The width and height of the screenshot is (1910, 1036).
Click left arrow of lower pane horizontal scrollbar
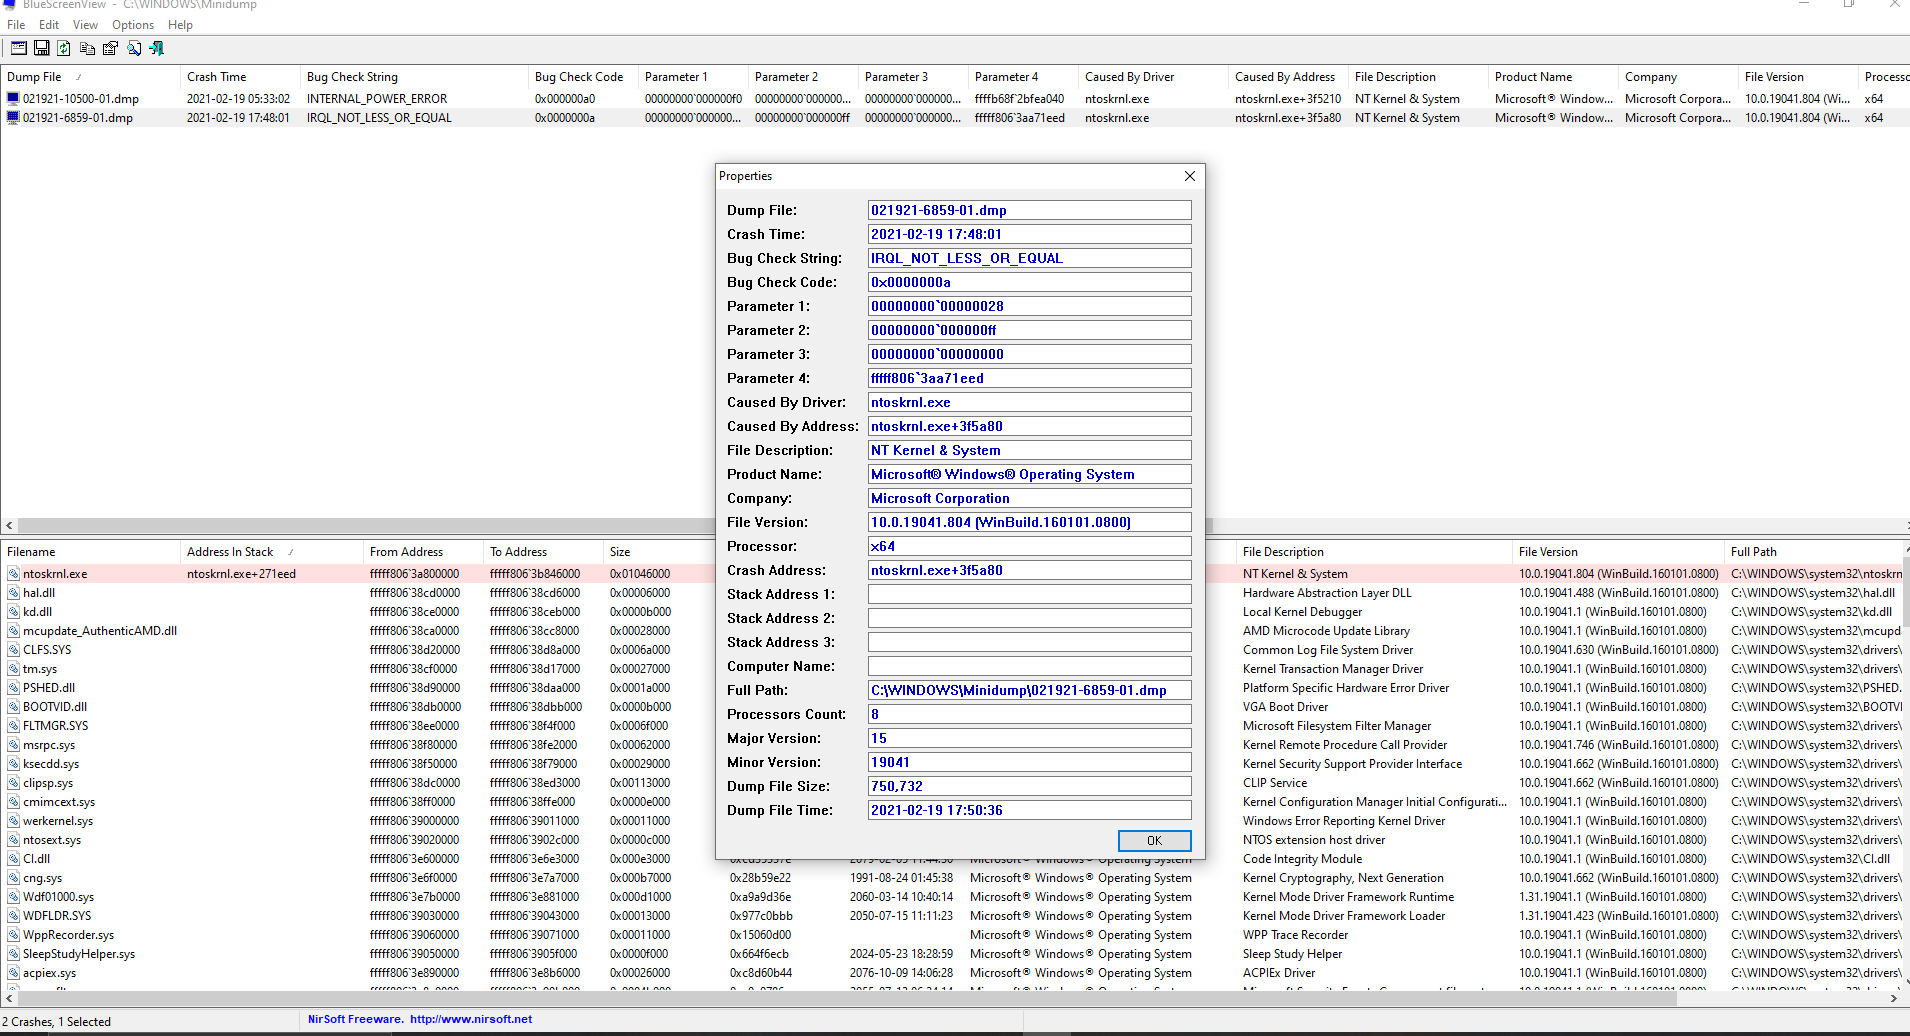[9, 998]
